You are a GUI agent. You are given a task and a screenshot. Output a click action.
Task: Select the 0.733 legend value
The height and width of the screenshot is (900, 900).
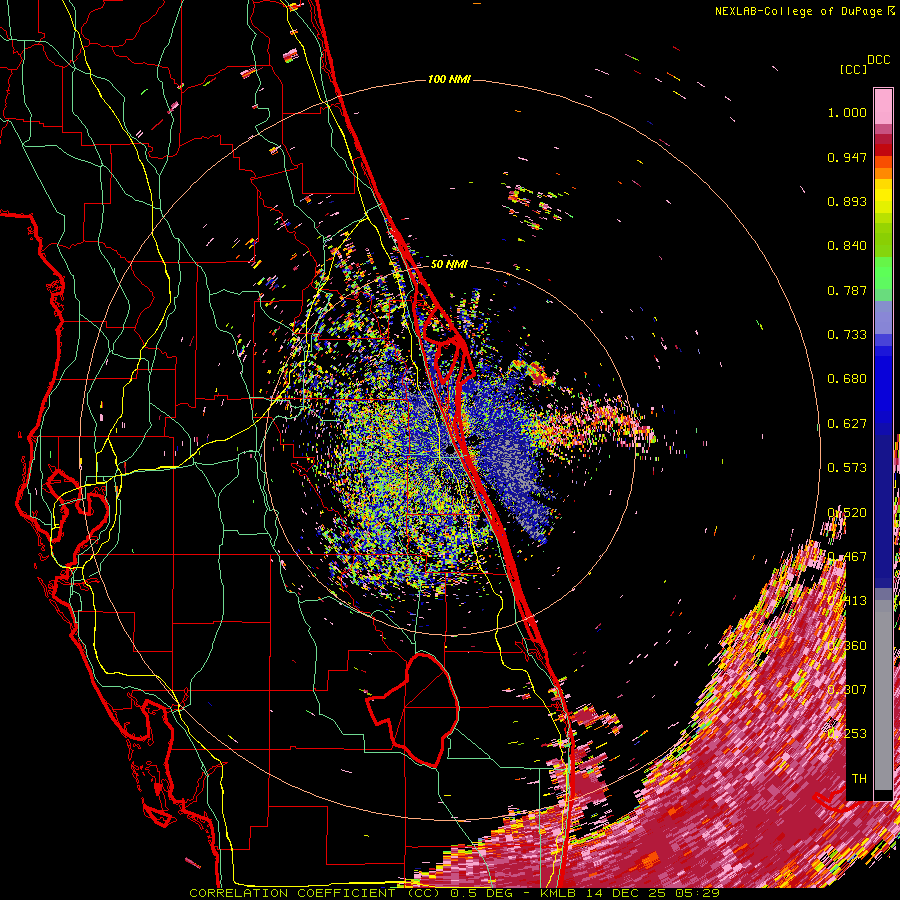847,335
